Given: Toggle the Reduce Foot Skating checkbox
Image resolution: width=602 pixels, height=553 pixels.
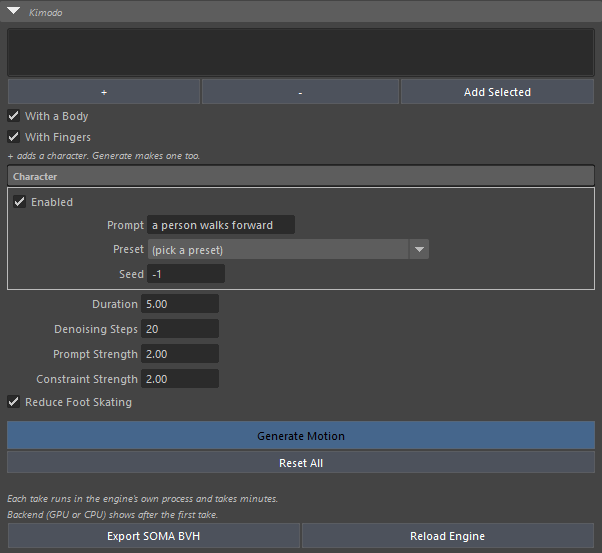Looking at the screenshot, I should [14, 402].
